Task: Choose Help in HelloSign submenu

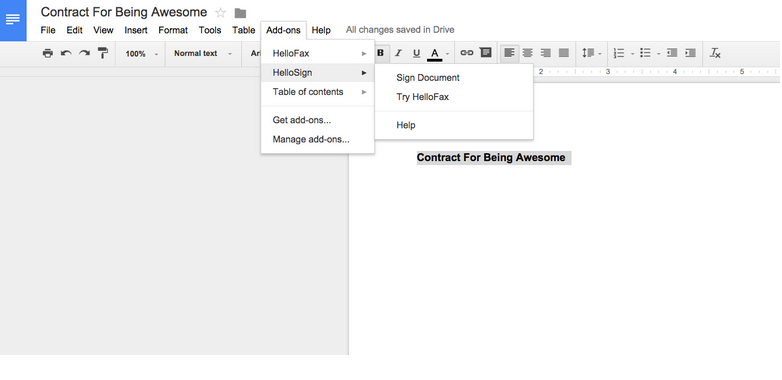Action: pyautogui.click(x=454, y=125)
